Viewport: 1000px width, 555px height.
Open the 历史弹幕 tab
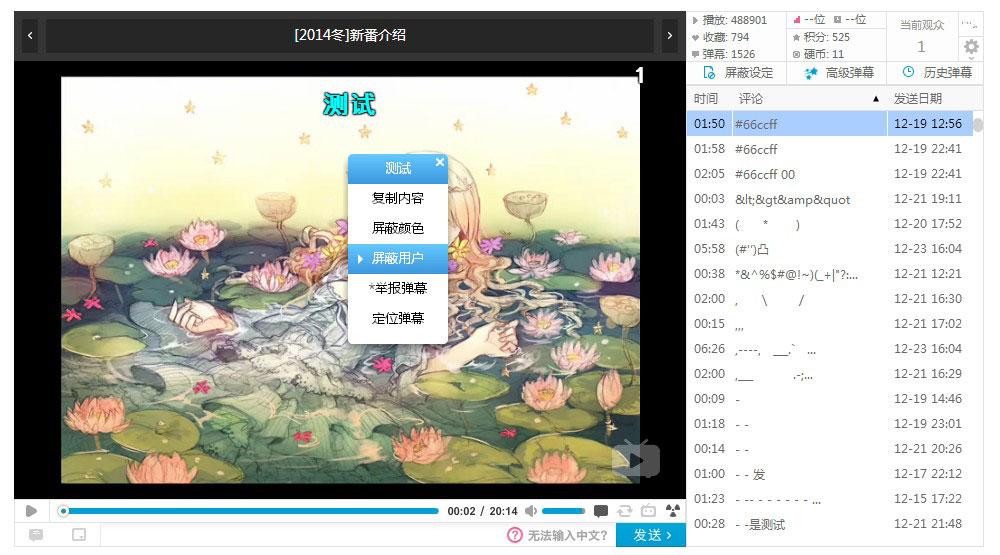click(x=936, y=73)
